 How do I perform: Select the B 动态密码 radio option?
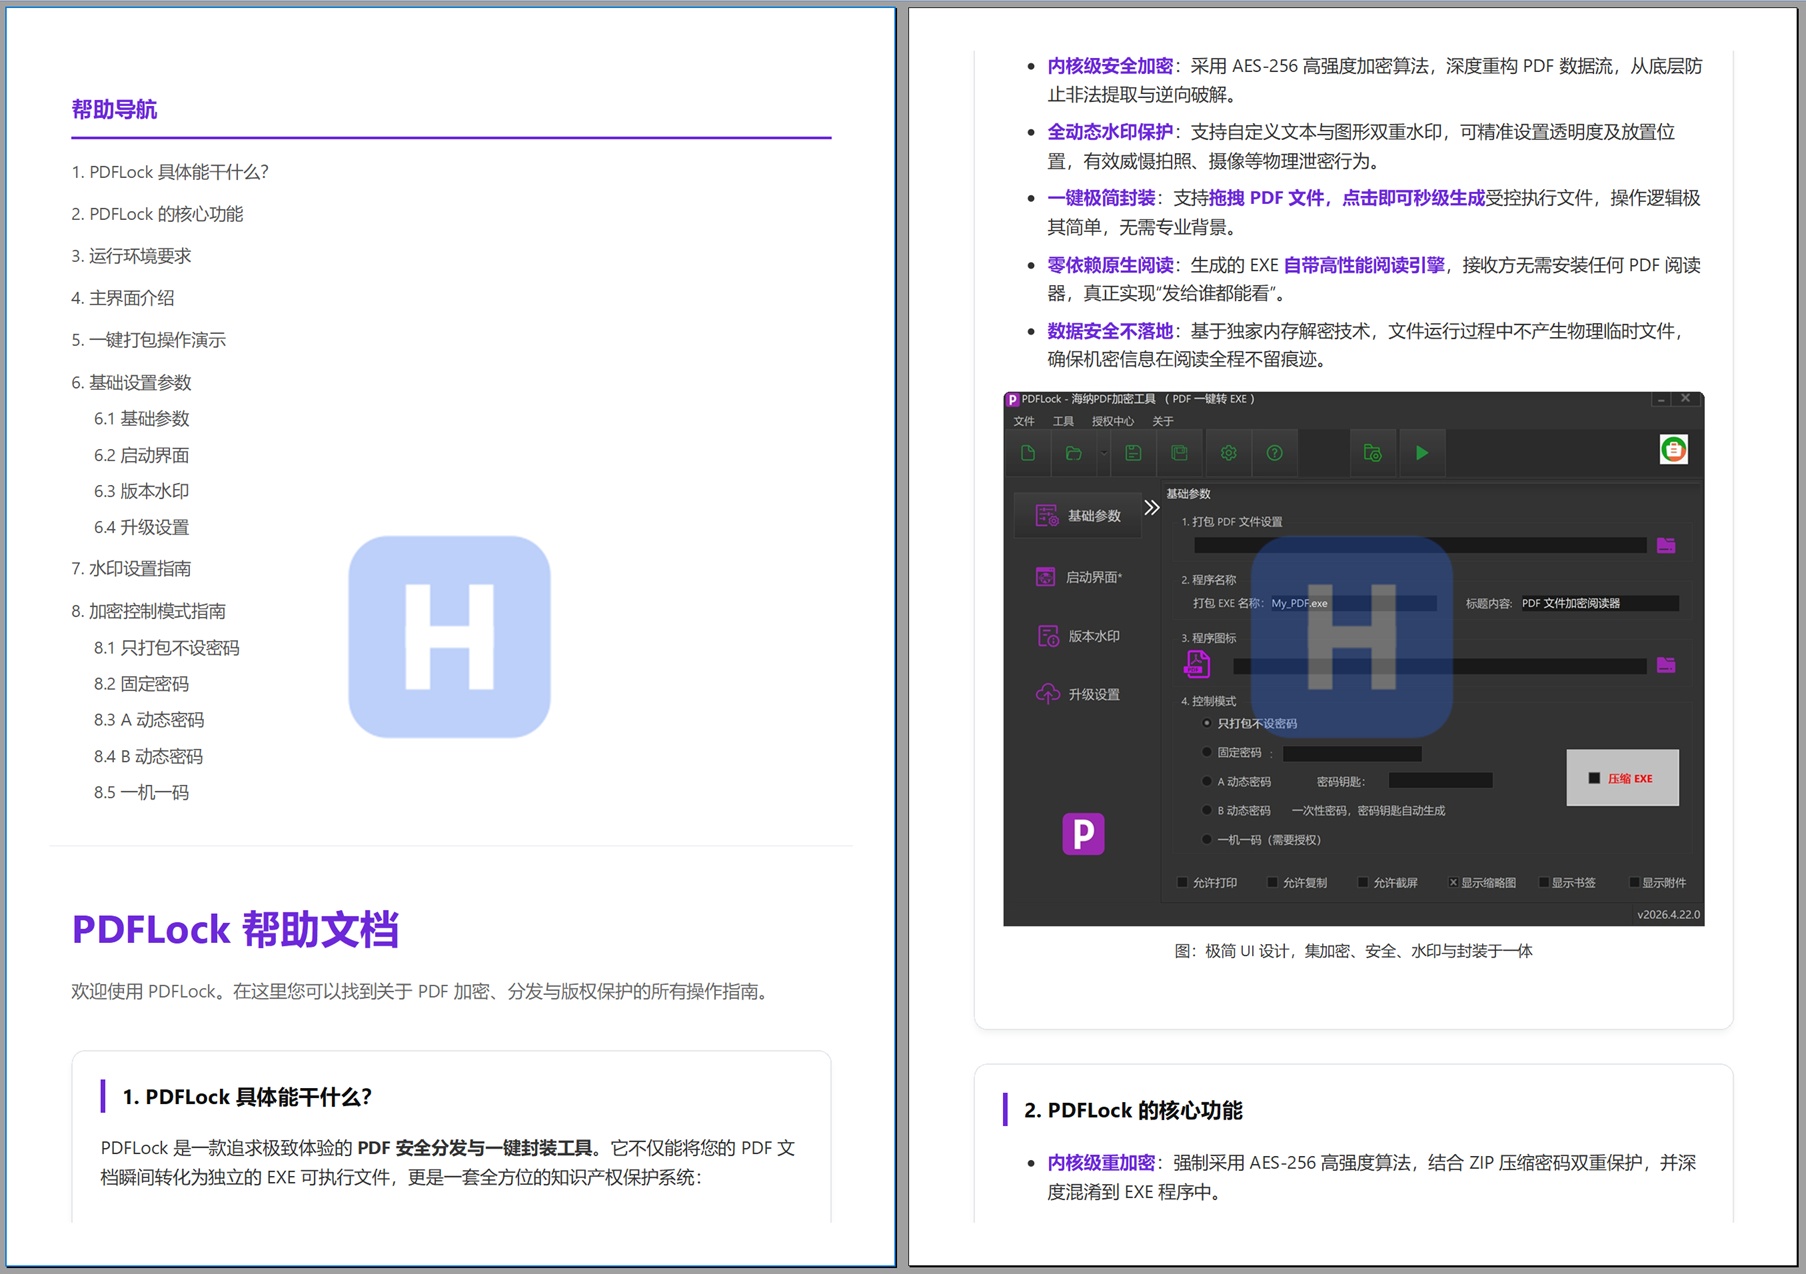(x=1207, y=810)
